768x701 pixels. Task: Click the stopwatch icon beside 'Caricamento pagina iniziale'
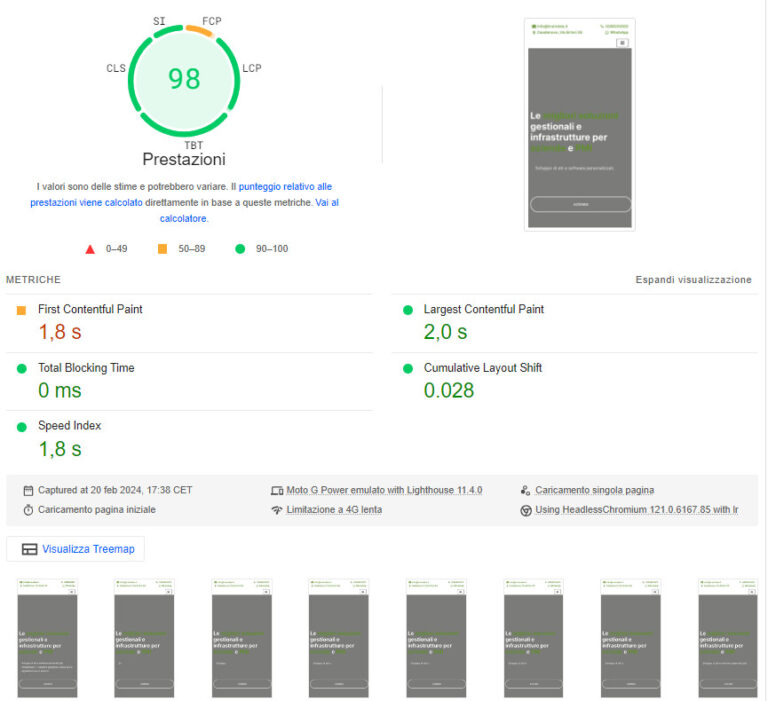click(x=28, y=510)
